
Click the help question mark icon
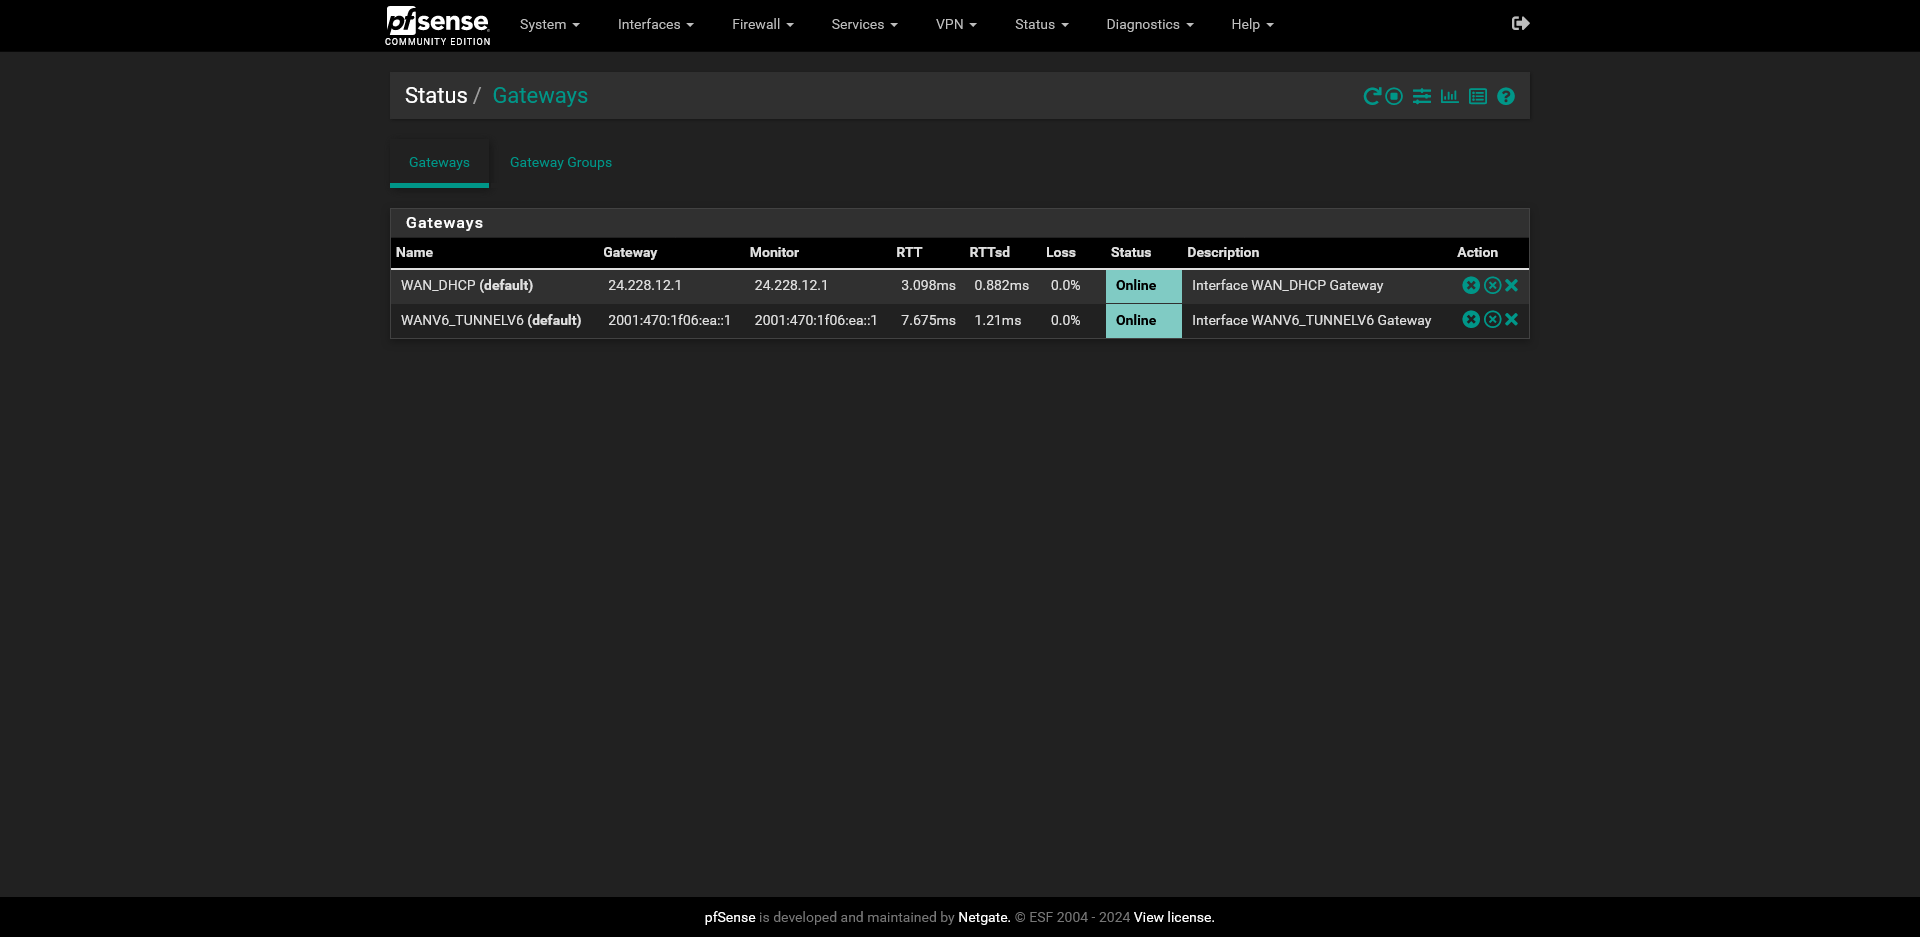(1506, 96)
